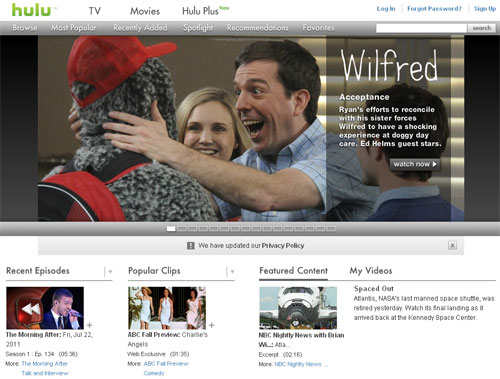Go to Most Popular

pyautogui.click(x=73, y=28)
